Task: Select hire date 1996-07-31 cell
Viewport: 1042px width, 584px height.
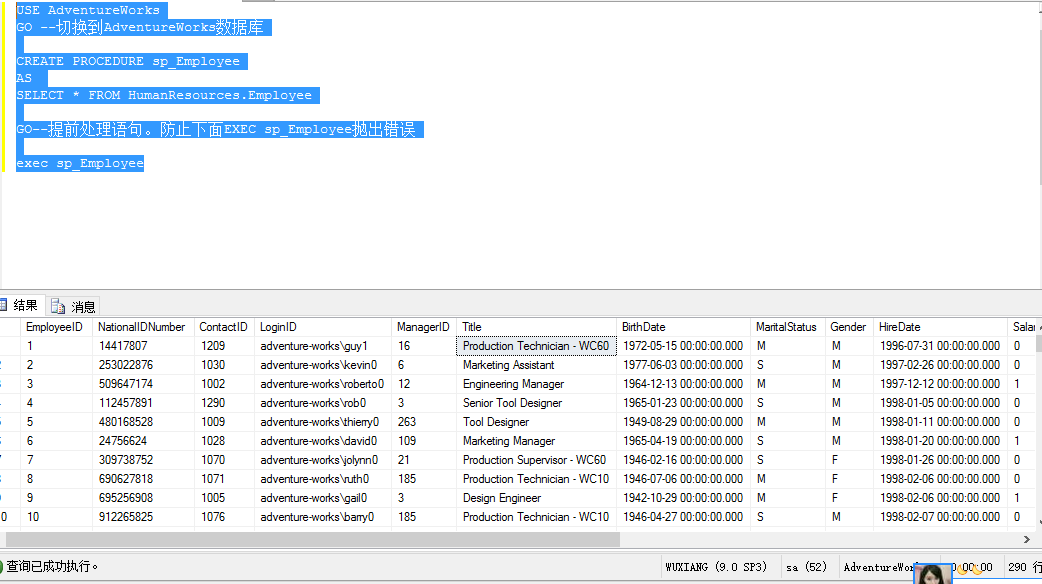Action: click(941, 346)
